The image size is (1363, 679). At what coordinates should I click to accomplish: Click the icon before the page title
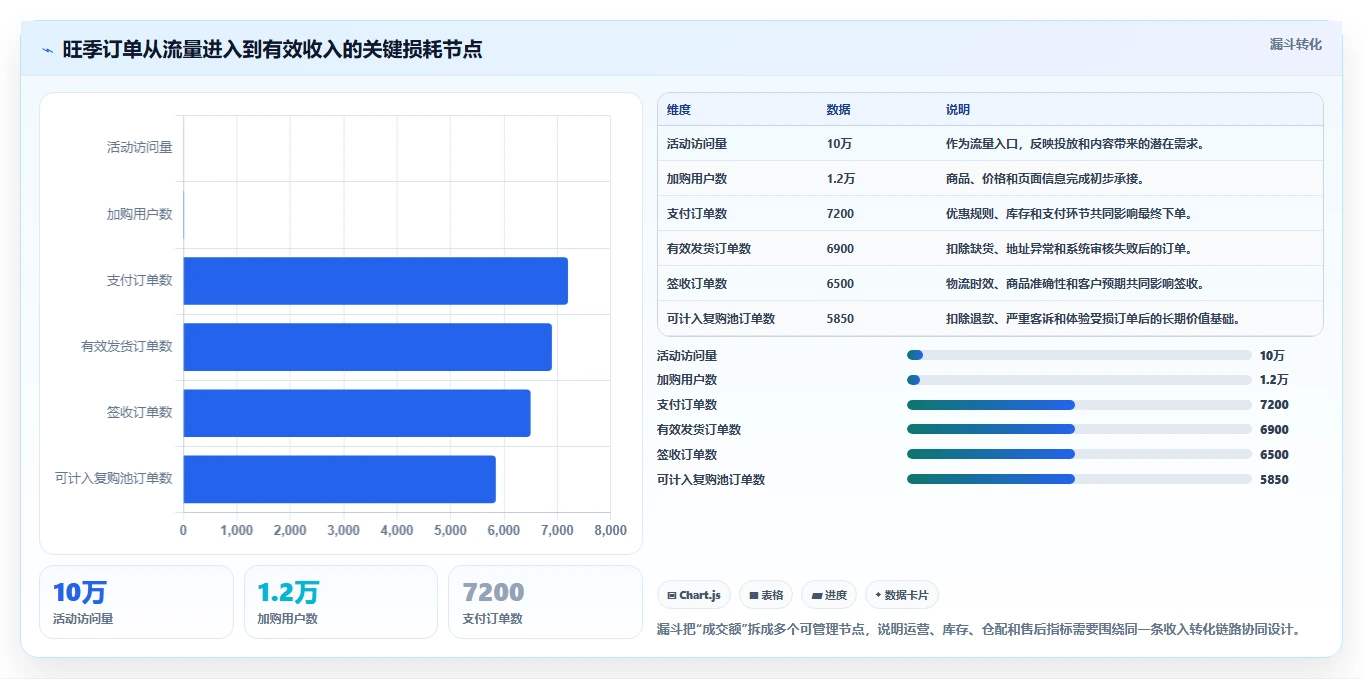point(48,50)
